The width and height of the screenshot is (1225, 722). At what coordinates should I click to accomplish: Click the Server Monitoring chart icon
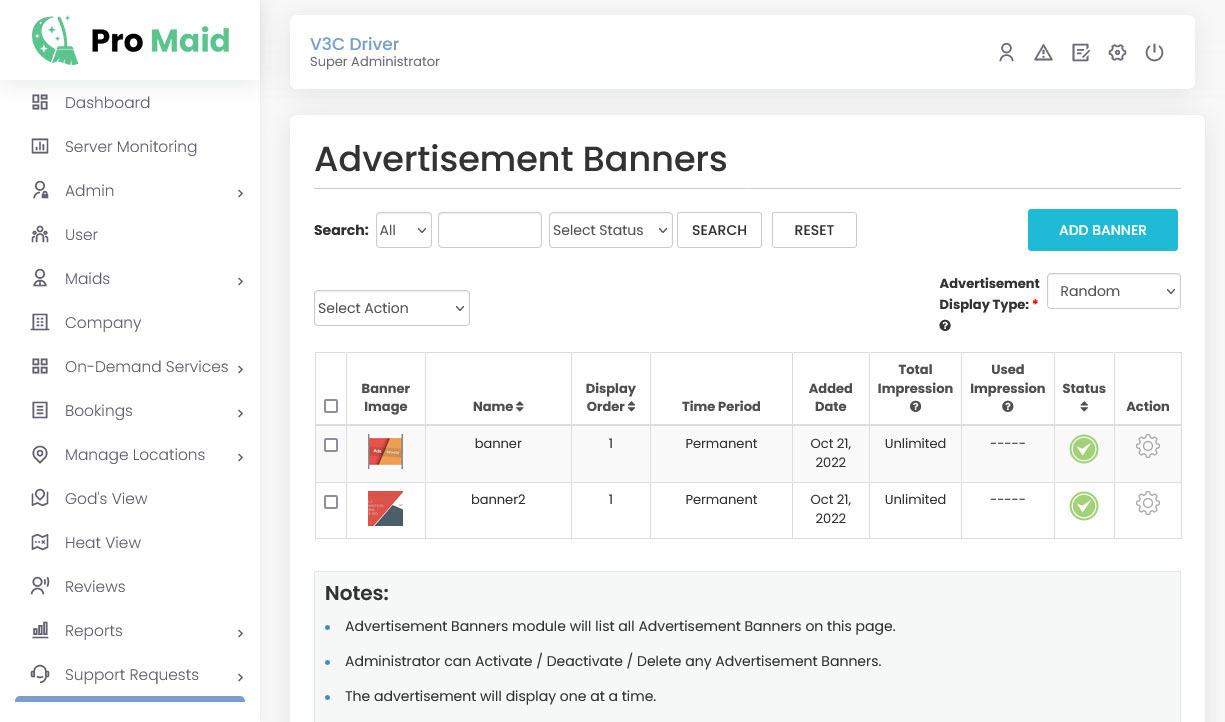point(40,146)
